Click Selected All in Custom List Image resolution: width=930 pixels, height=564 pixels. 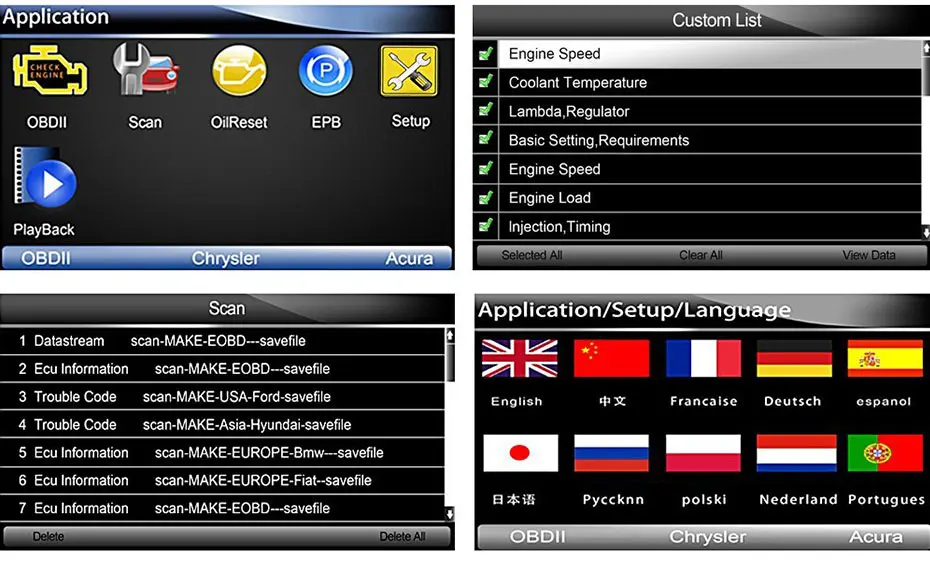tap(531, 256)
